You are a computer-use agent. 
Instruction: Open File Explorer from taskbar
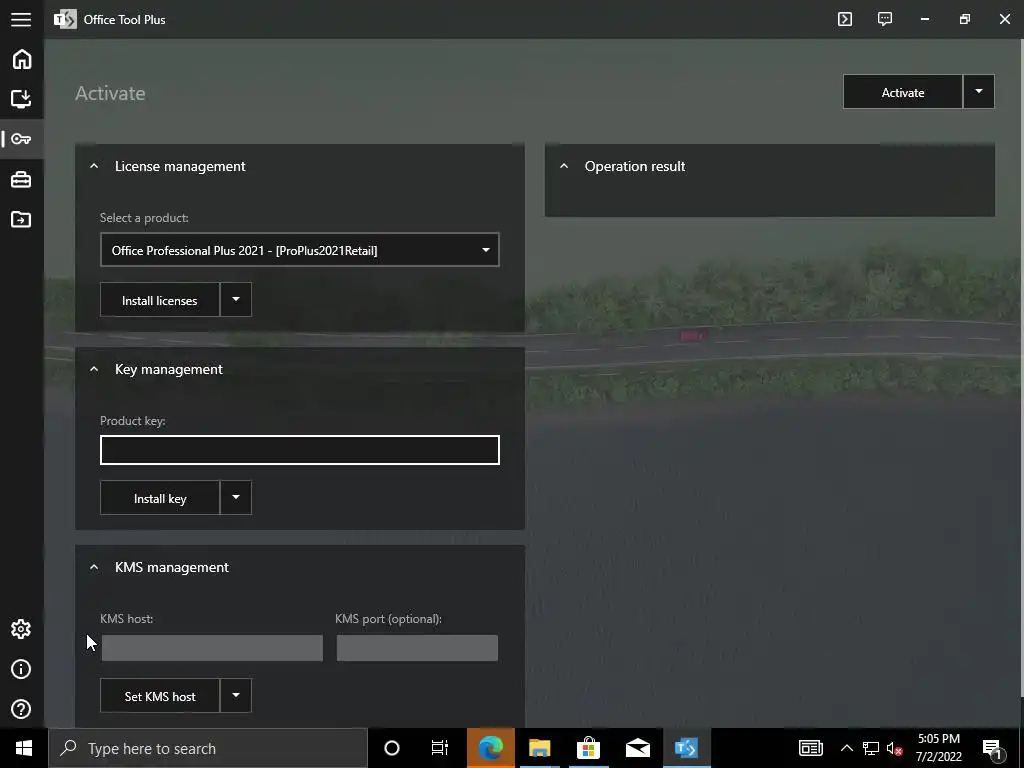pos(539,748)
